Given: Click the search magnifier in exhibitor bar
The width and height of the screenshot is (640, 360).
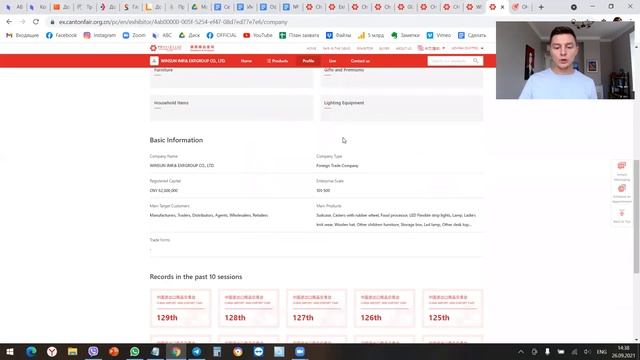Looking at the screenshot, I should click(x=476, y=61).
